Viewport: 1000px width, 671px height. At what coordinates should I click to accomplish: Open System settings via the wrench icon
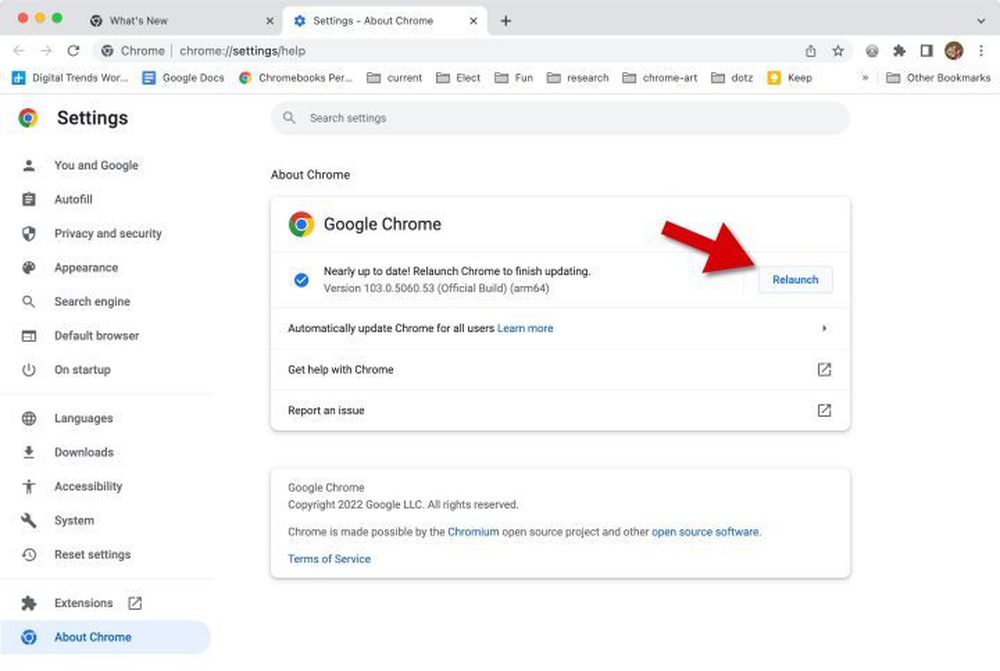click(x=28, y=520)
